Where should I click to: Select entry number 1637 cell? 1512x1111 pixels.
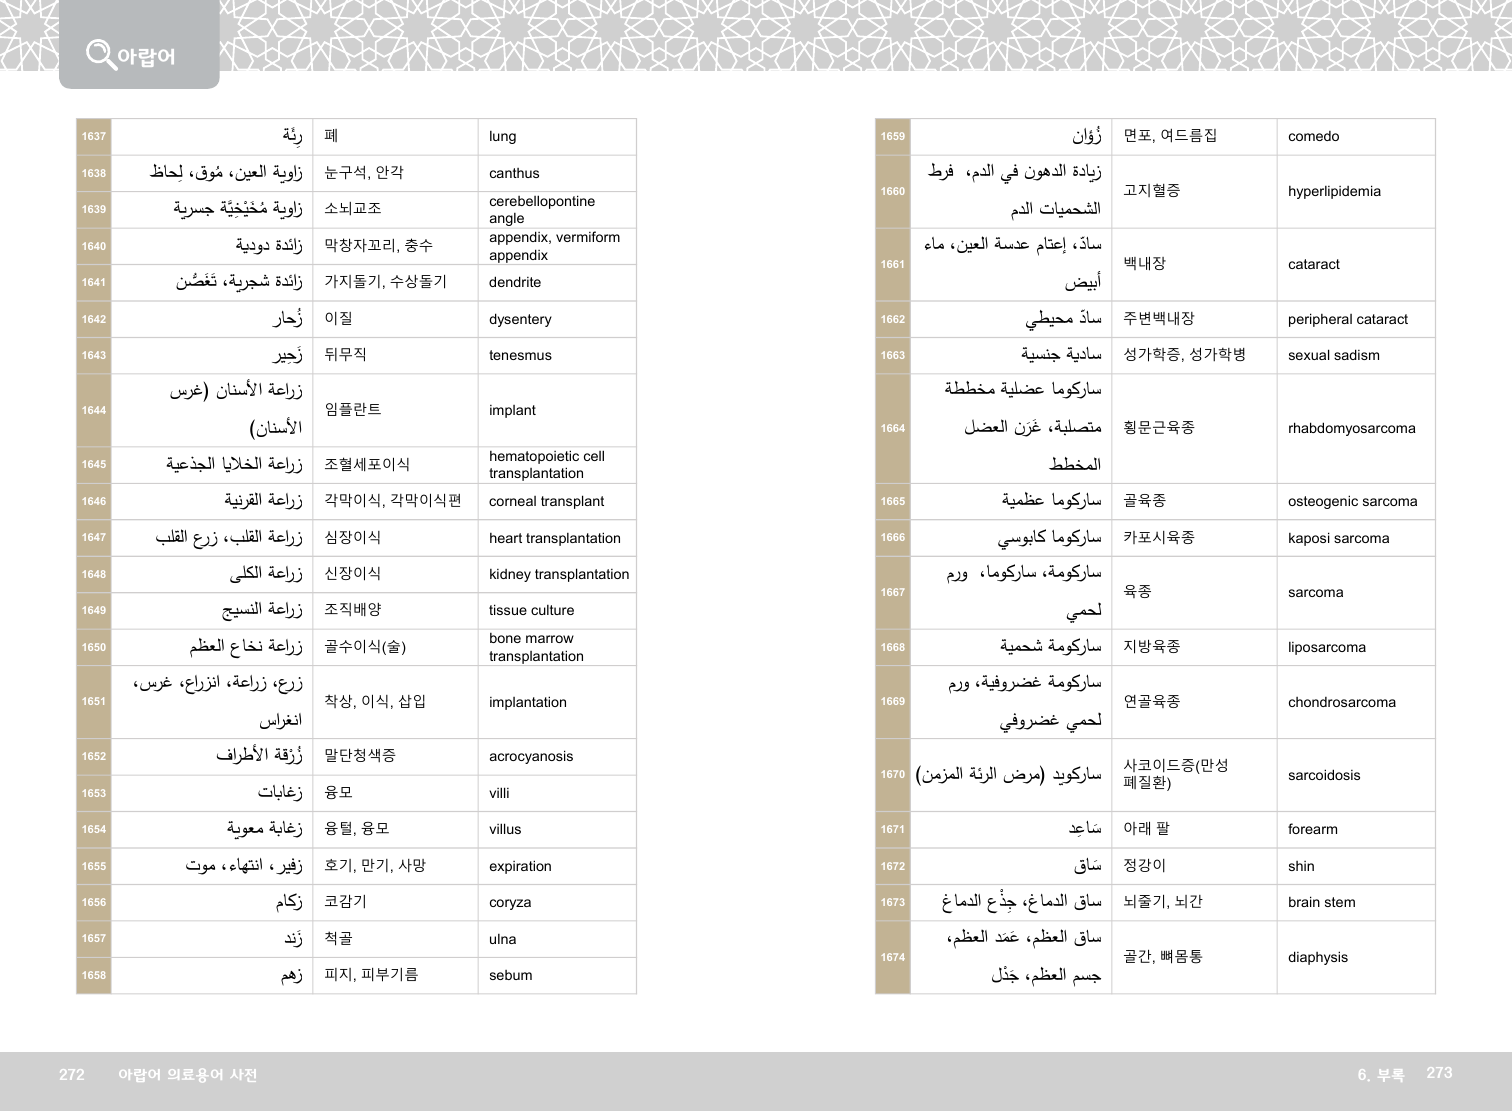click(94, 137)
